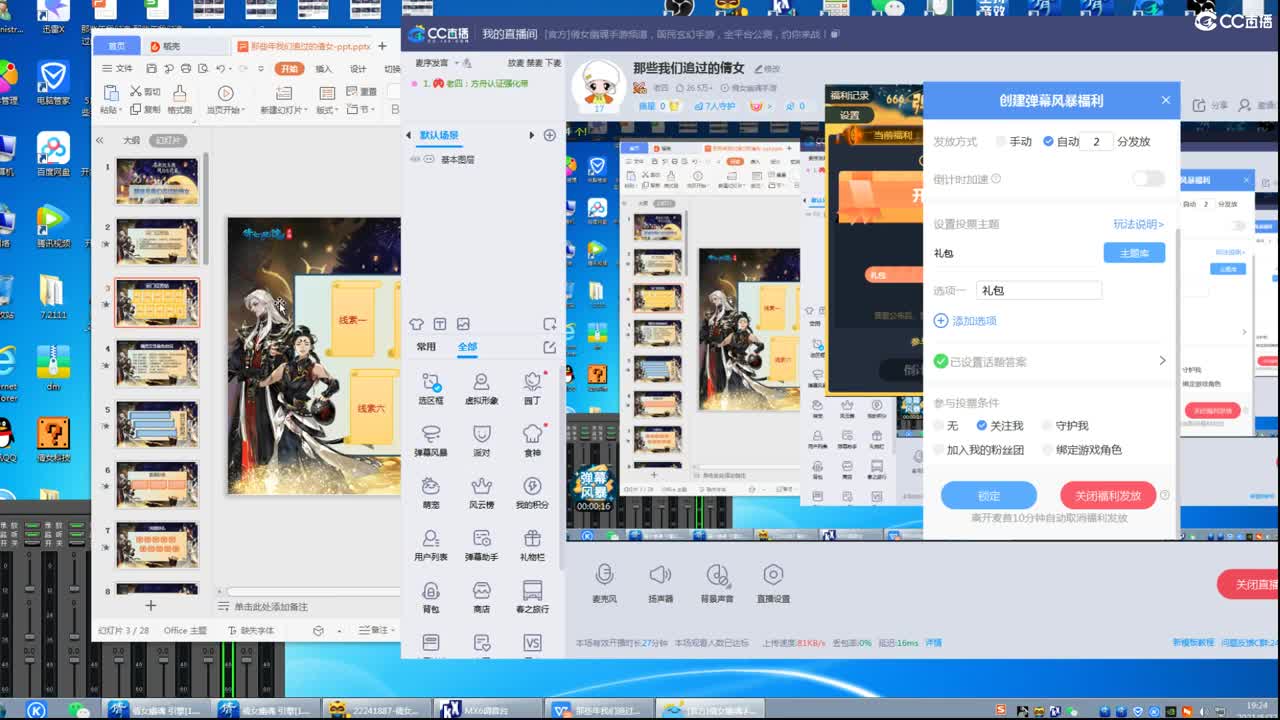Image resolution: width=1280 pixels, height=720 pixels.
Task: Click the 关闭福利发放 button
Action: [x=1108, y=496]
